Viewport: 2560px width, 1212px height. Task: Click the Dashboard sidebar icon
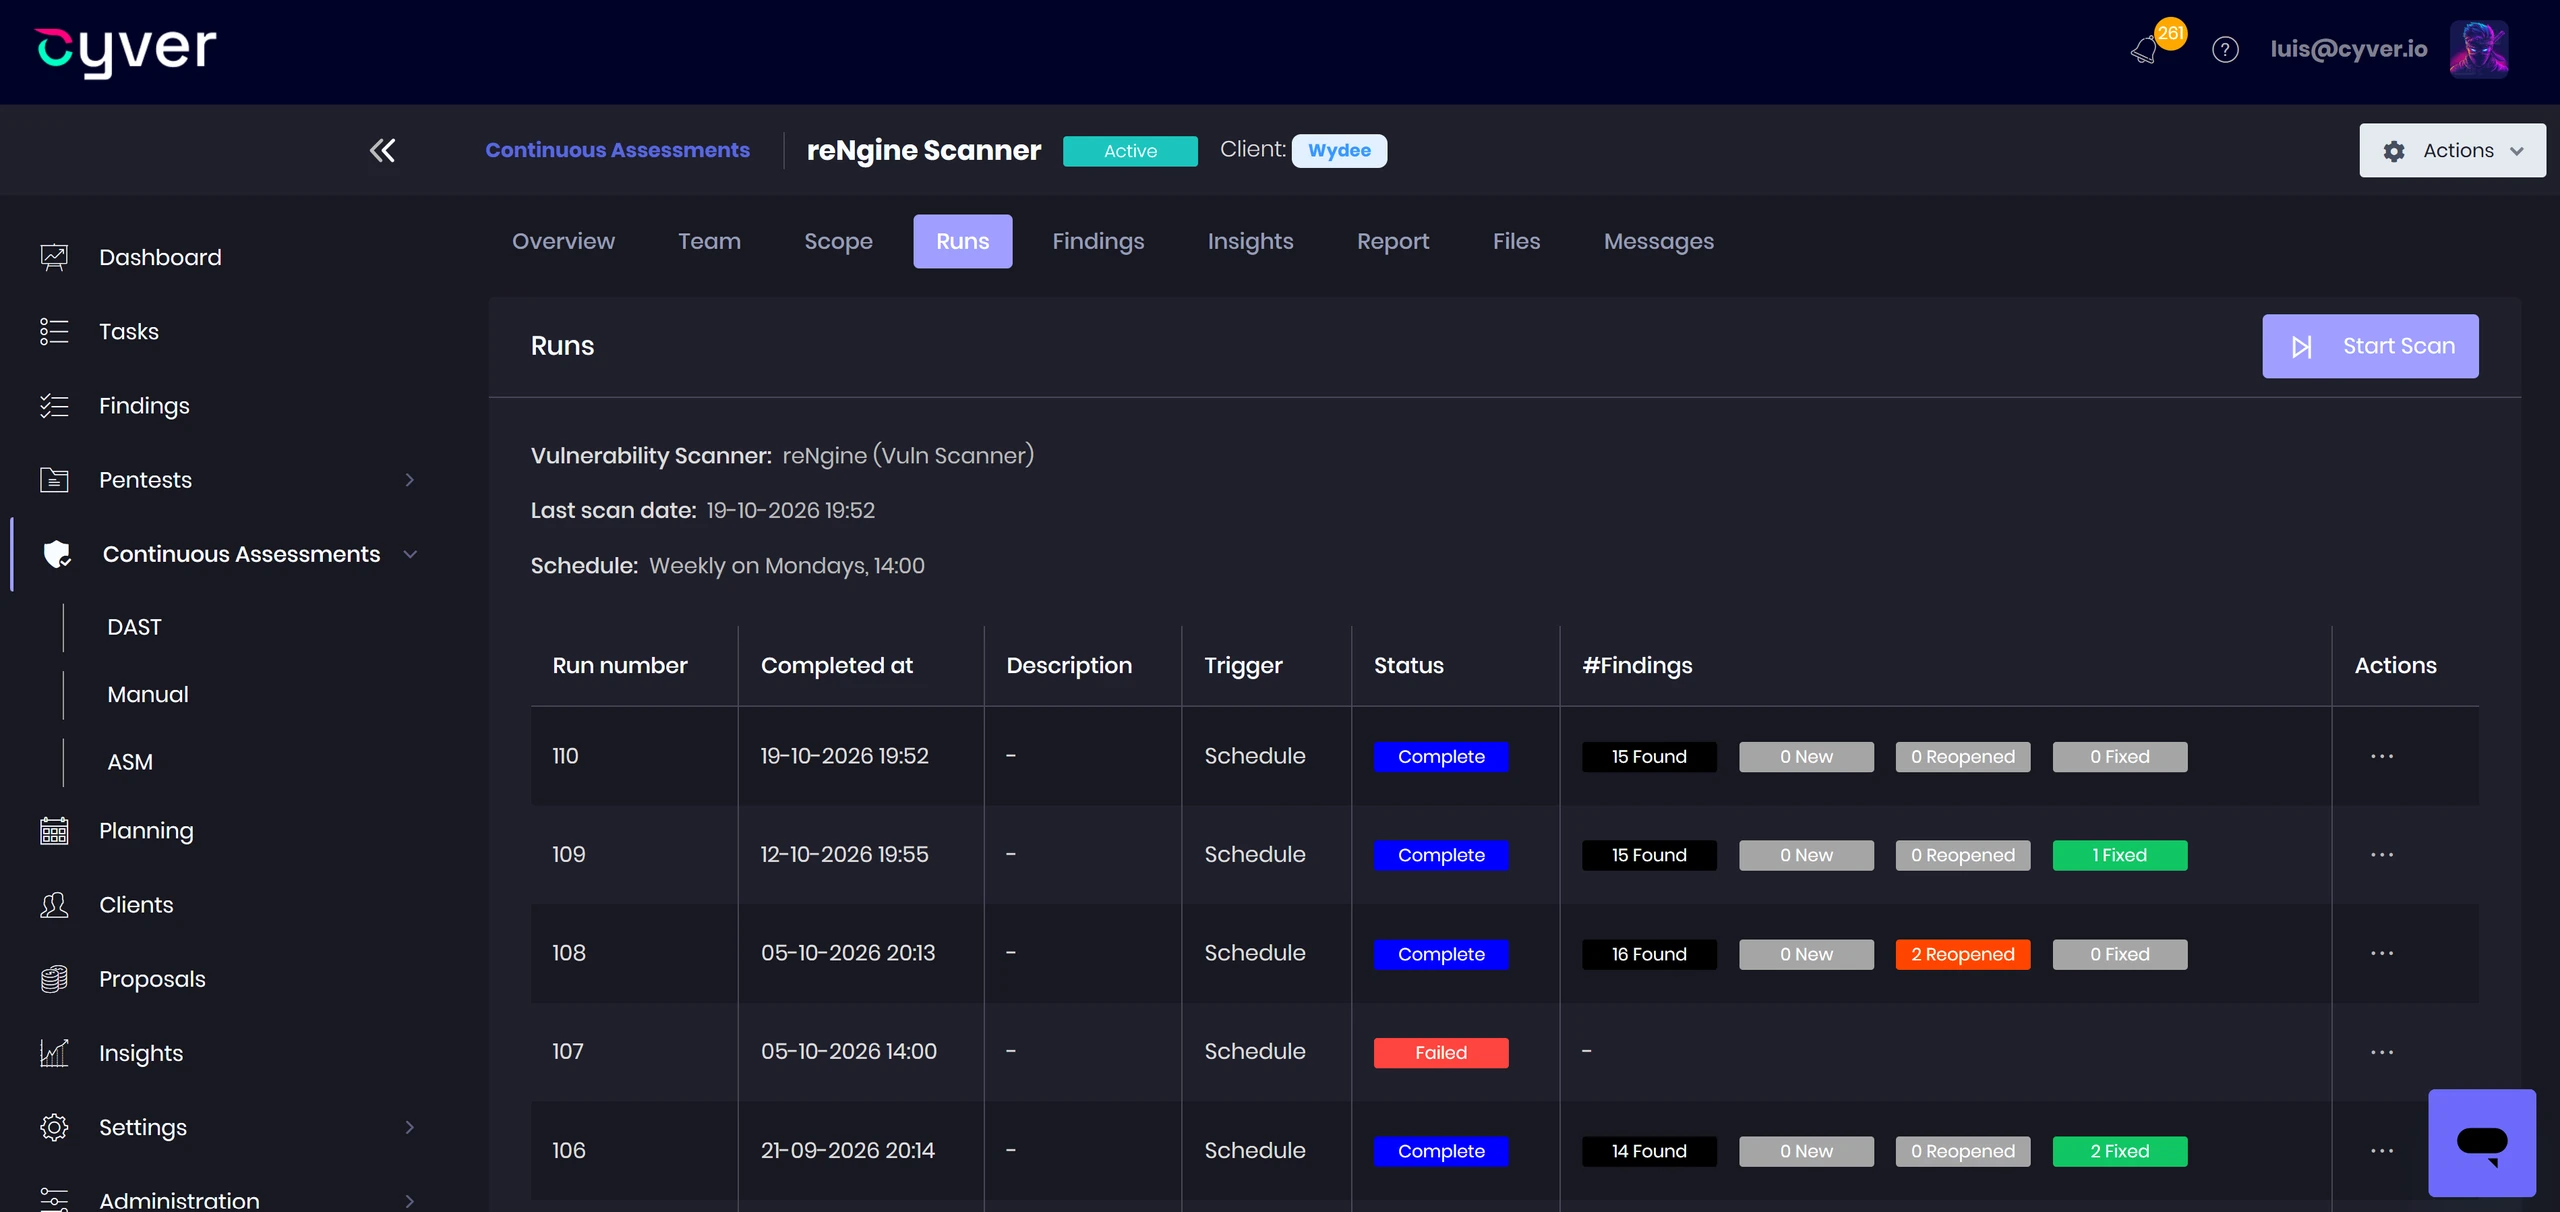[54, 257]
